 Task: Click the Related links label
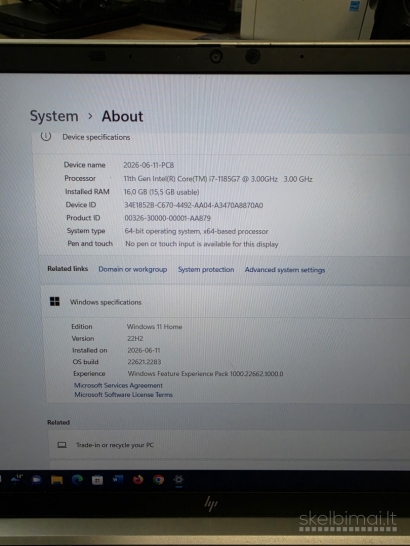68,268
